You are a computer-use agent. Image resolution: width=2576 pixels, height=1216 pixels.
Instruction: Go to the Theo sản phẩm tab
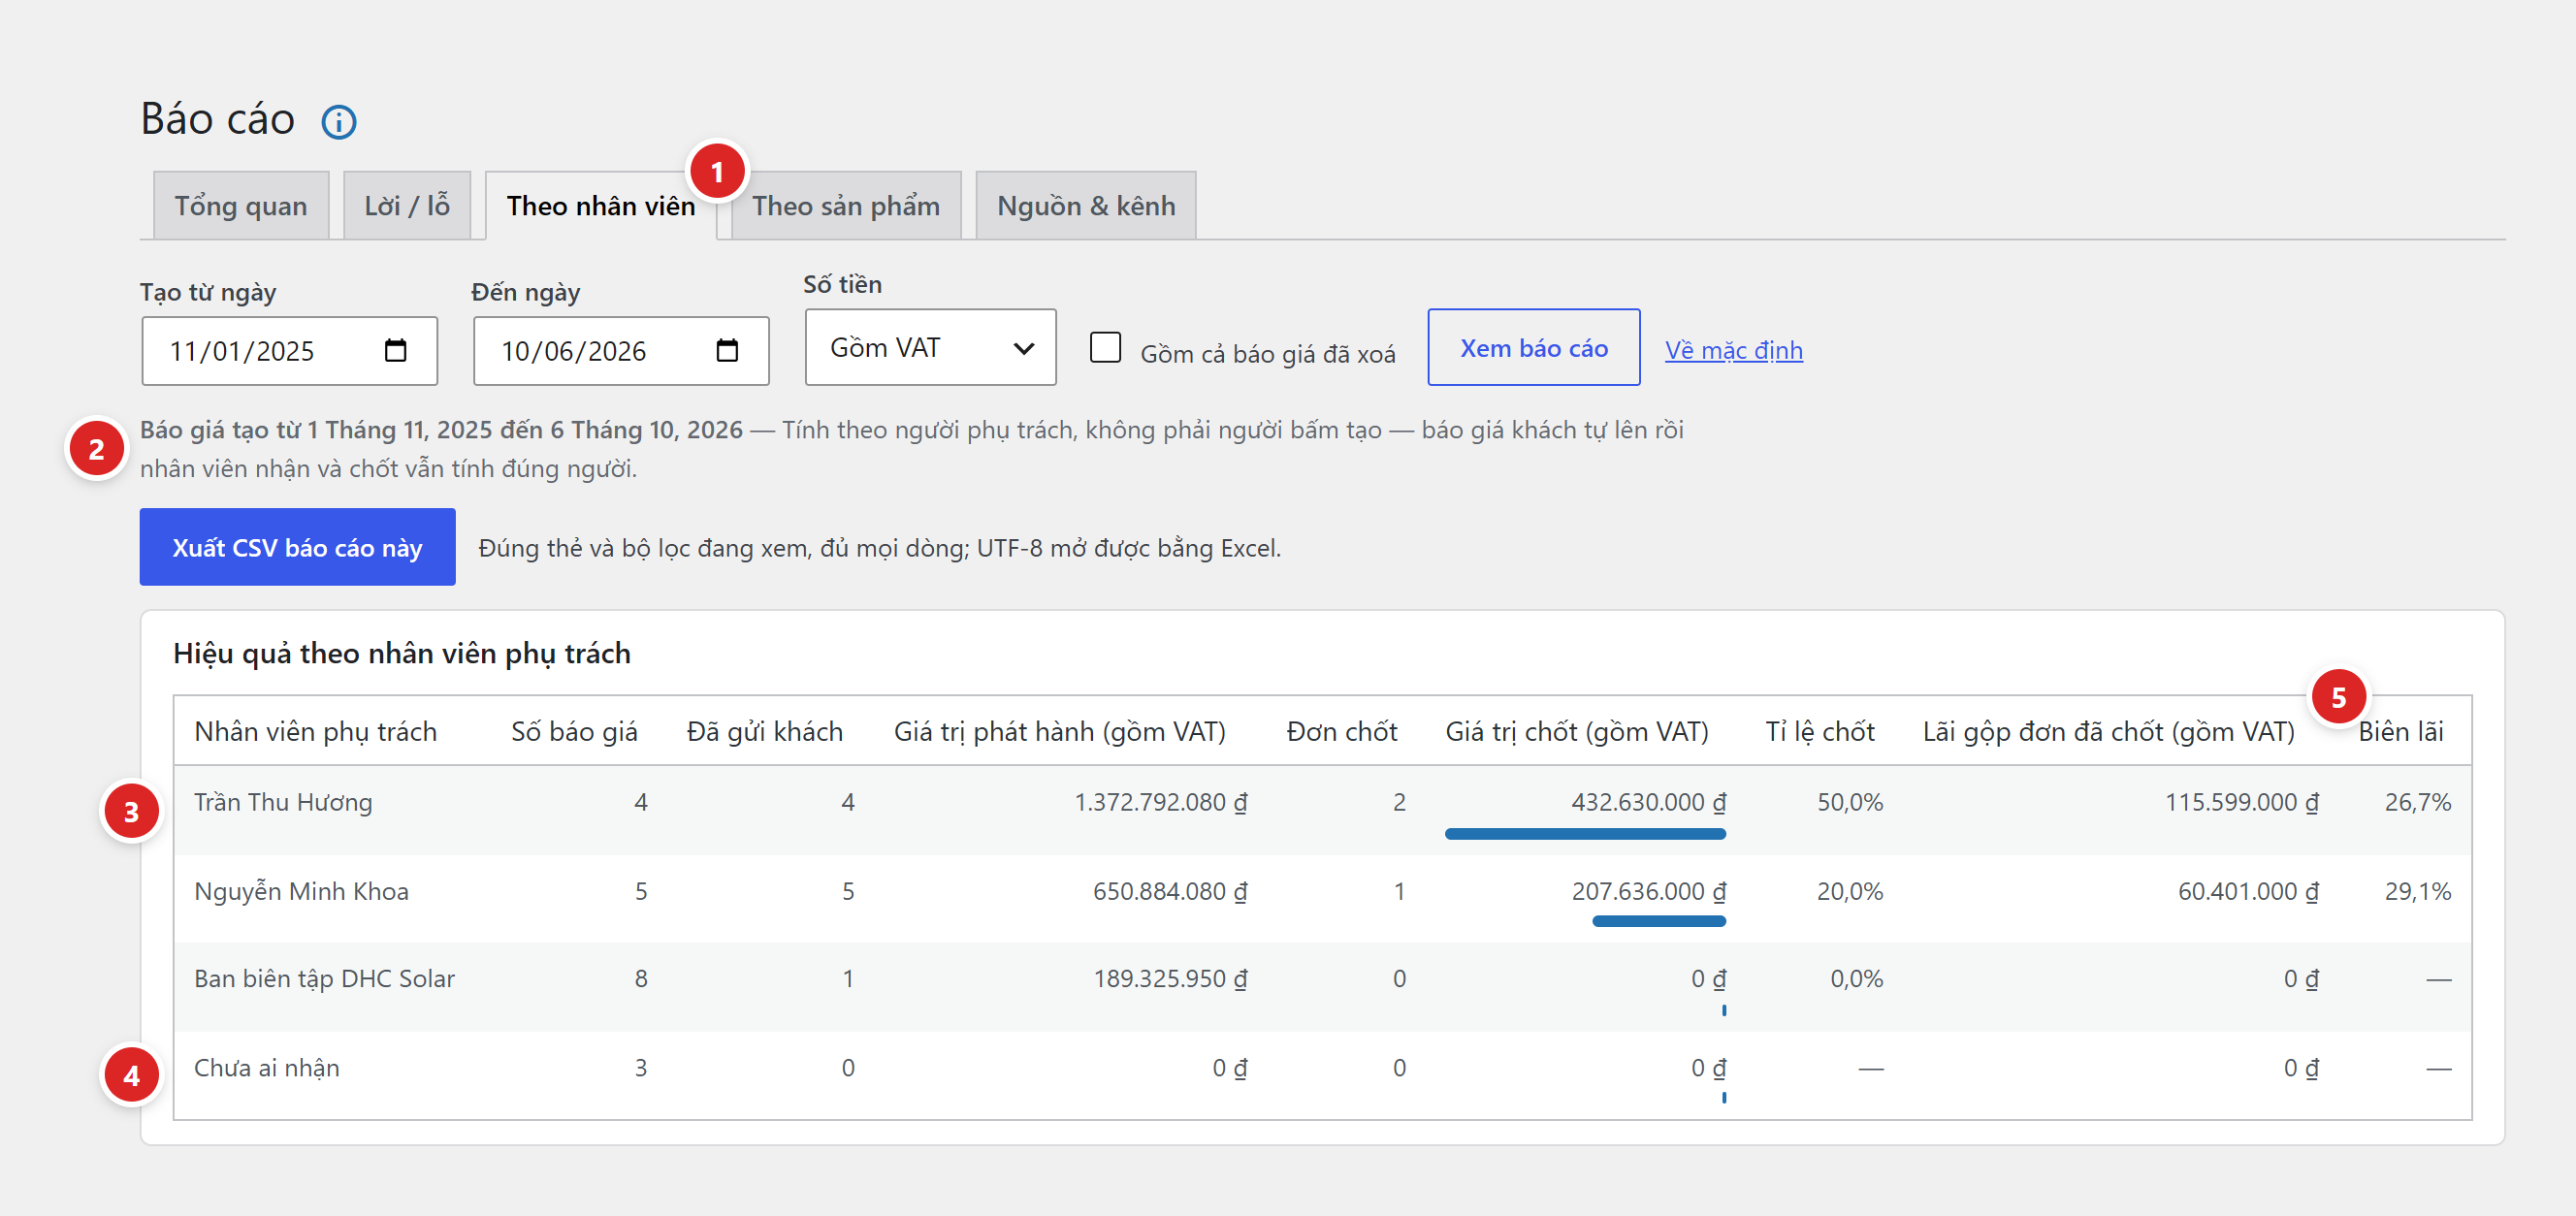click(x=846, y=206)
